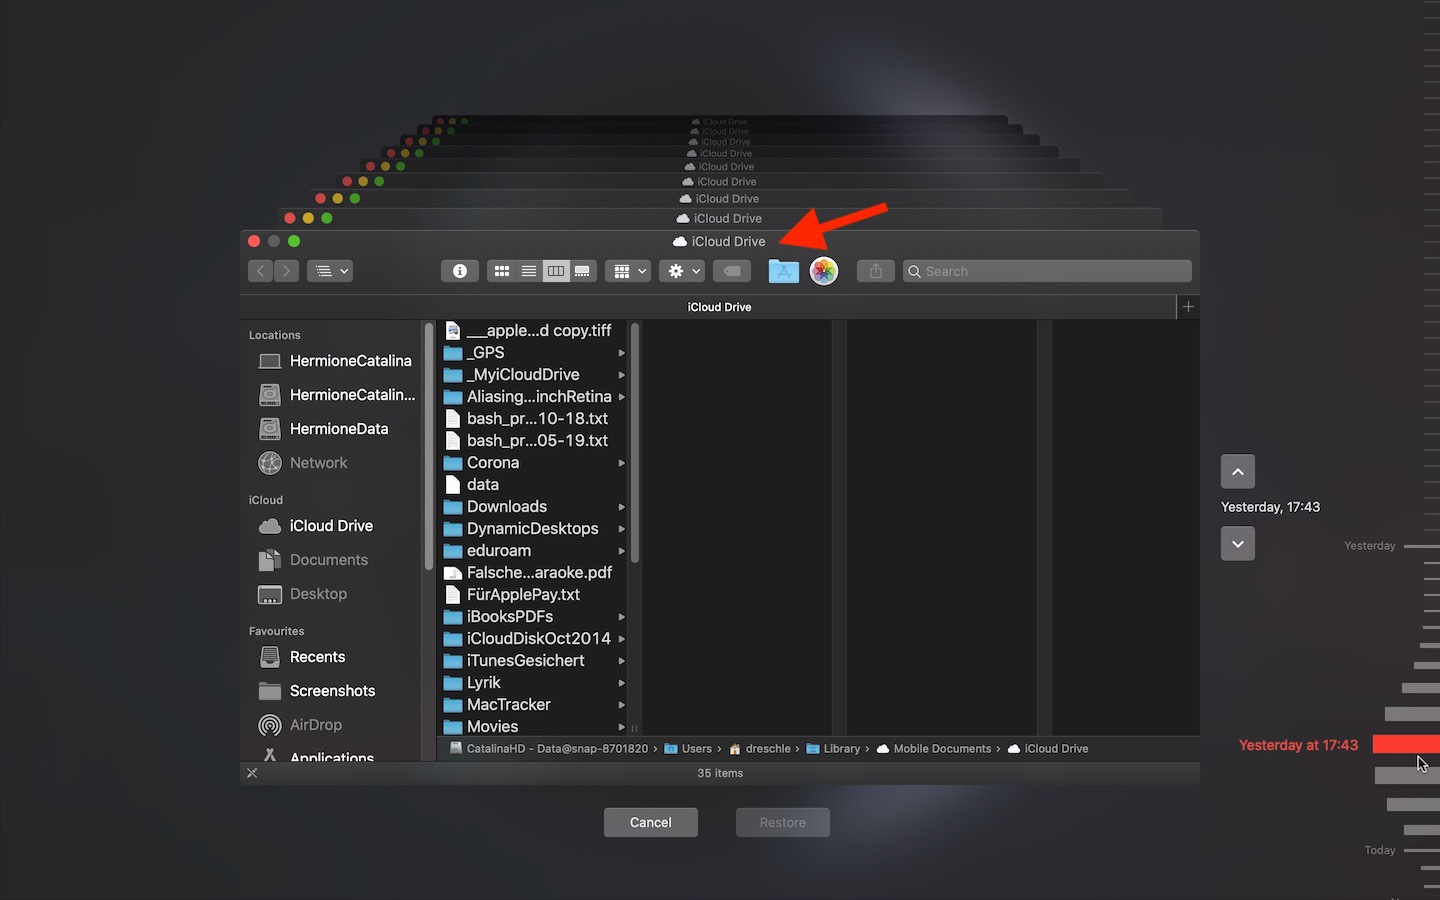Expand the _GPS folder arrow
Viewport: 1440px width, 900px height.
click(x=621, y=353)
